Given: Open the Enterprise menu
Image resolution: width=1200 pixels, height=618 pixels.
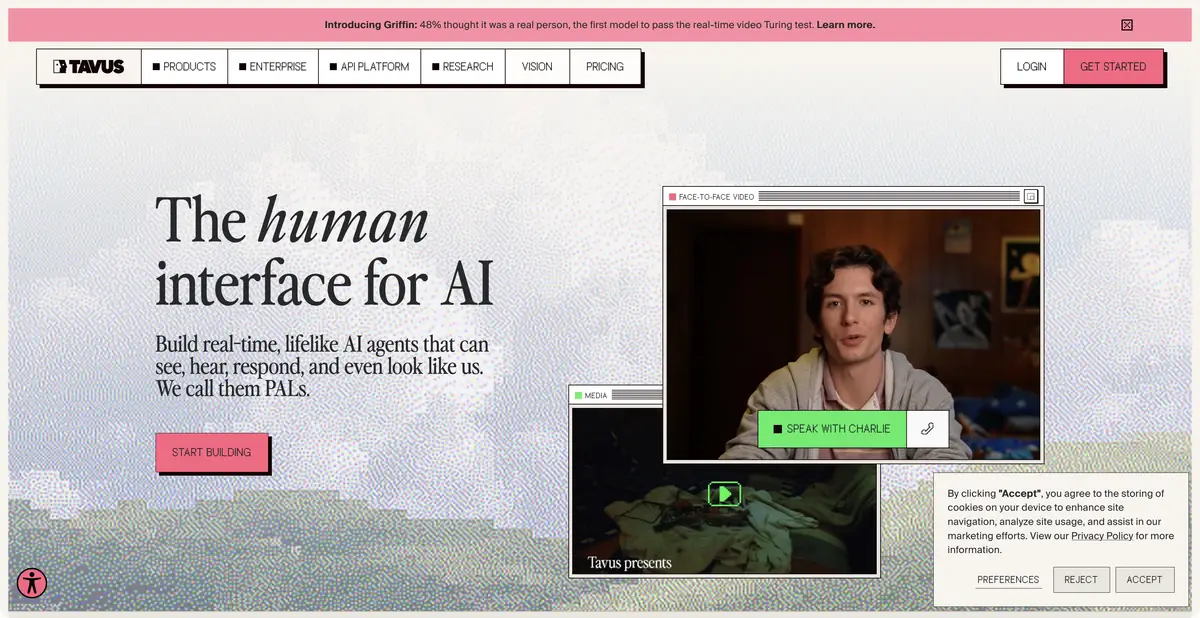Looking at the screenshot, I should pyautogui.click(x=273, y=67).
